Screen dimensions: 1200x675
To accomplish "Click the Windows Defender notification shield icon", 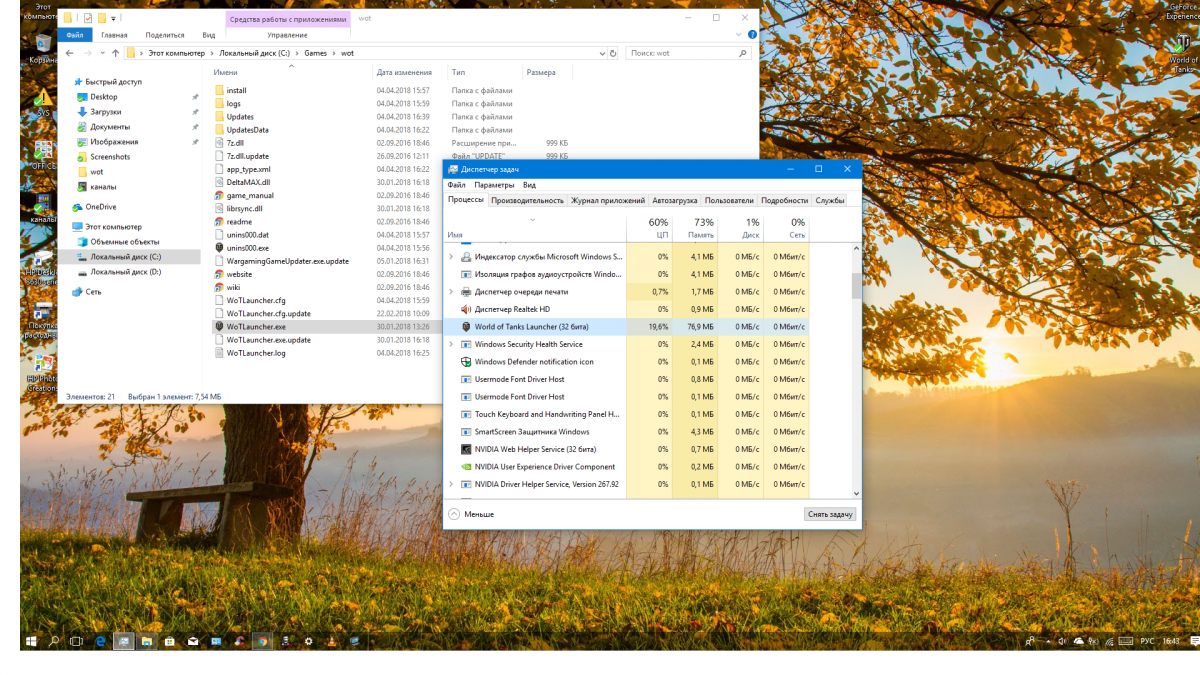I will click(x=466, y=362).
